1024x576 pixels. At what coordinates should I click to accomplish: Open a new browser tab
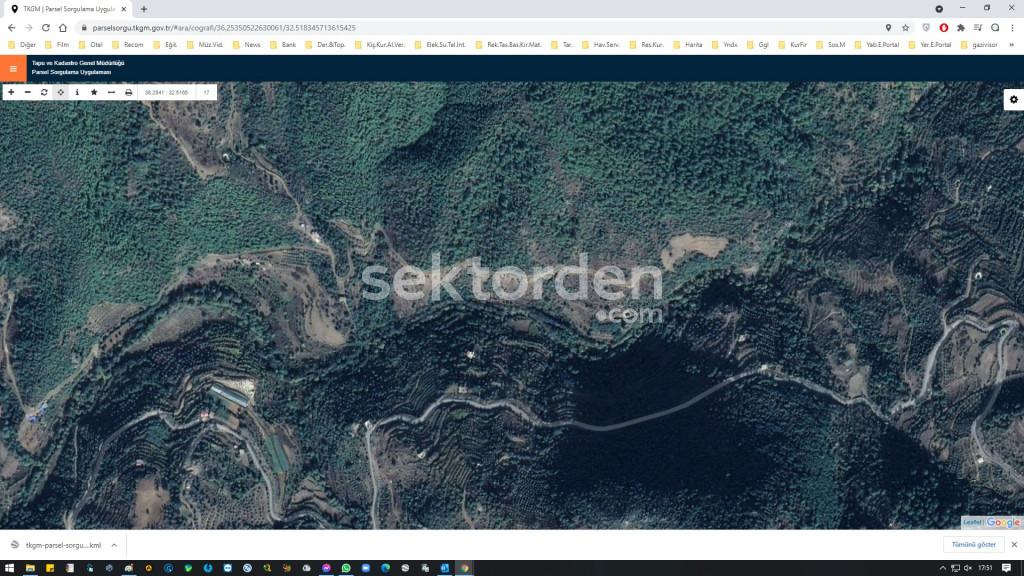tap(144, 9)
